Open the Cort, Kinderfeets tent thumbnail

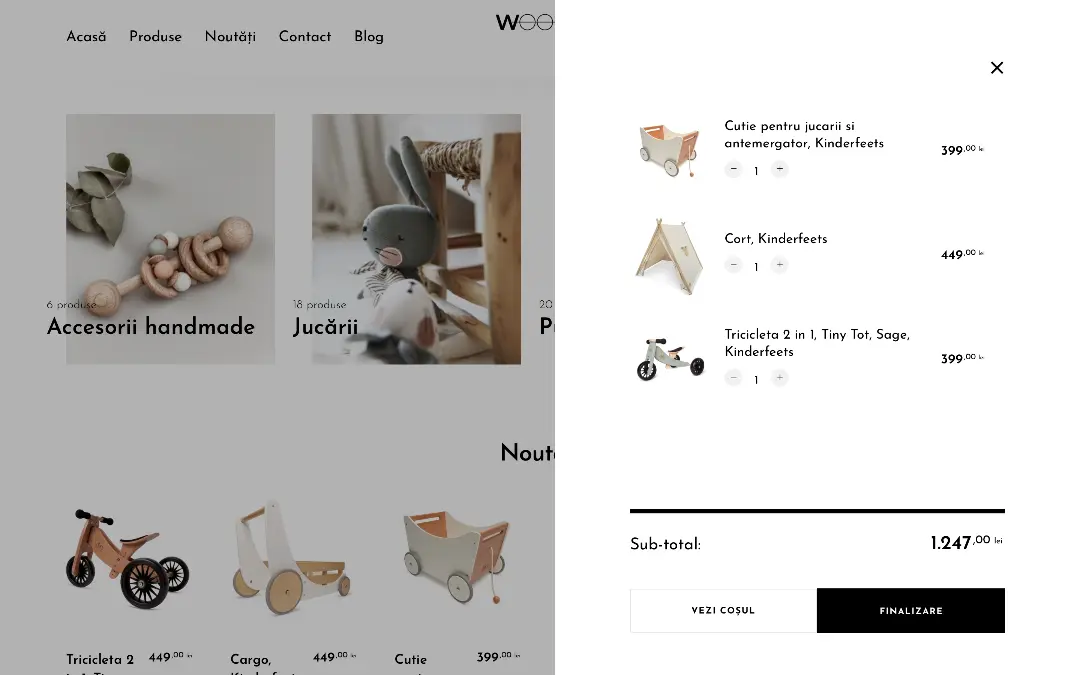[669, 256]
